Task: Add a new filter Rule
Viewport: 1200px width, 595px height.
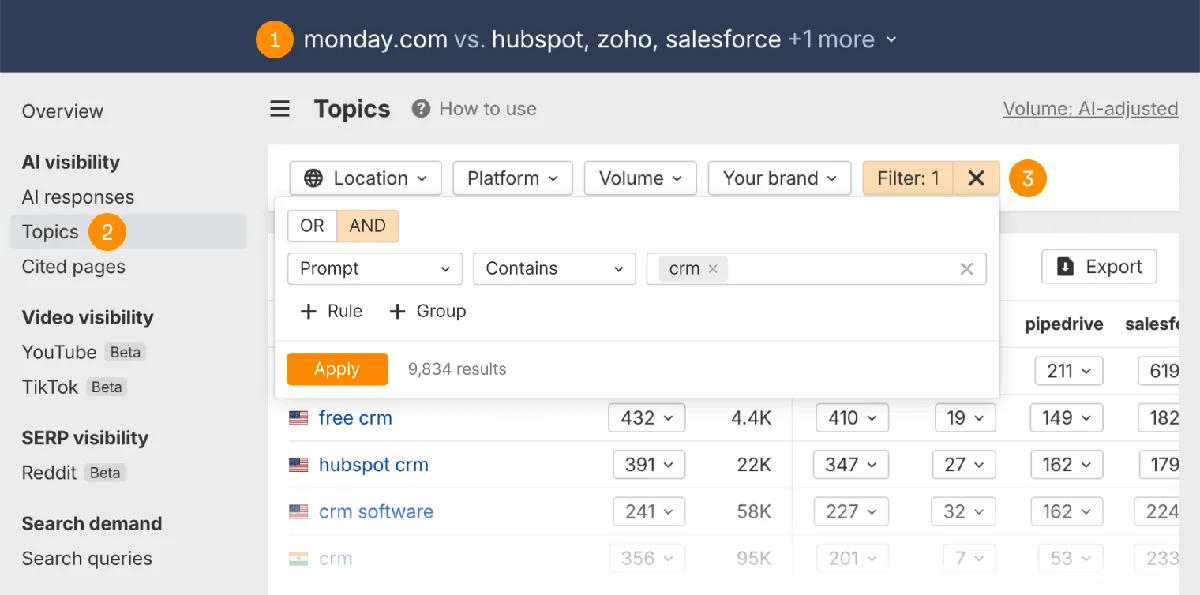Action: pos(332,311)
